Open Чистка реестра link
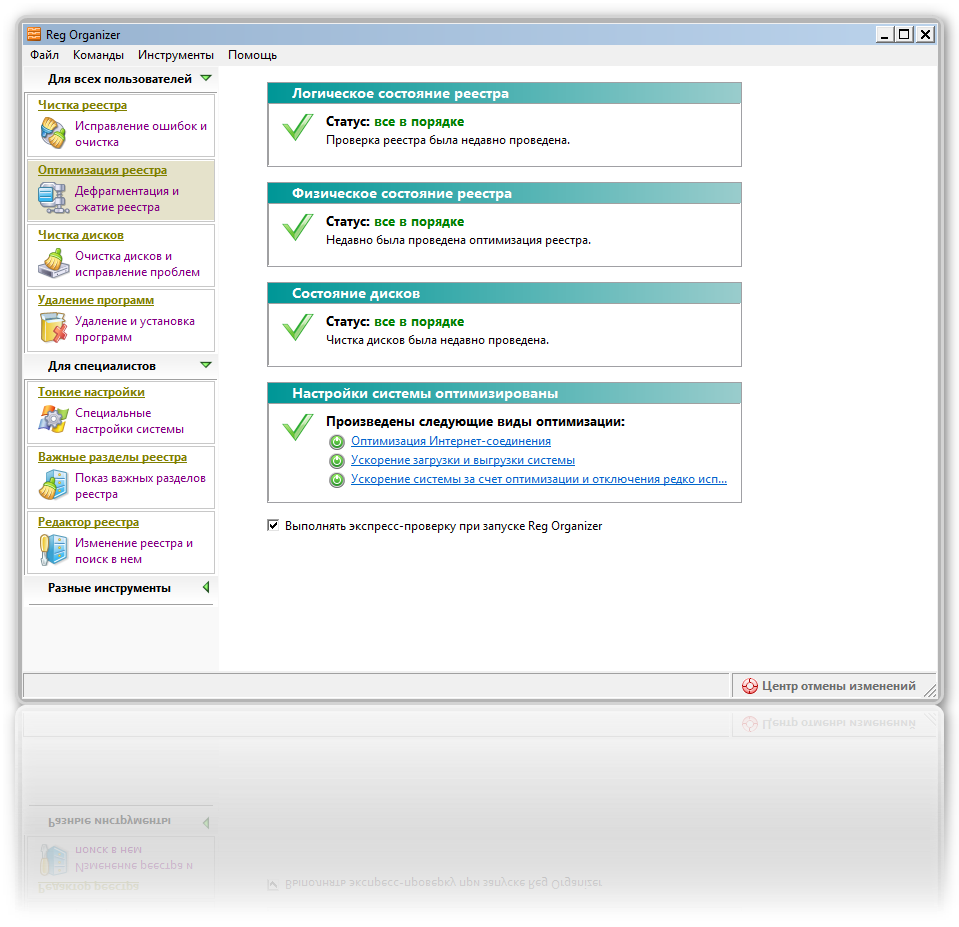 click(x=83, y=105)
